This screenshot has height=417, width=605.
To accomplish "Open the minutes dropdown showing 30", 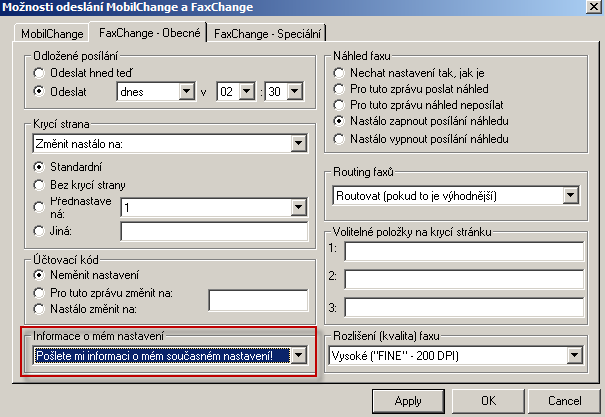I will pos(294,91).
